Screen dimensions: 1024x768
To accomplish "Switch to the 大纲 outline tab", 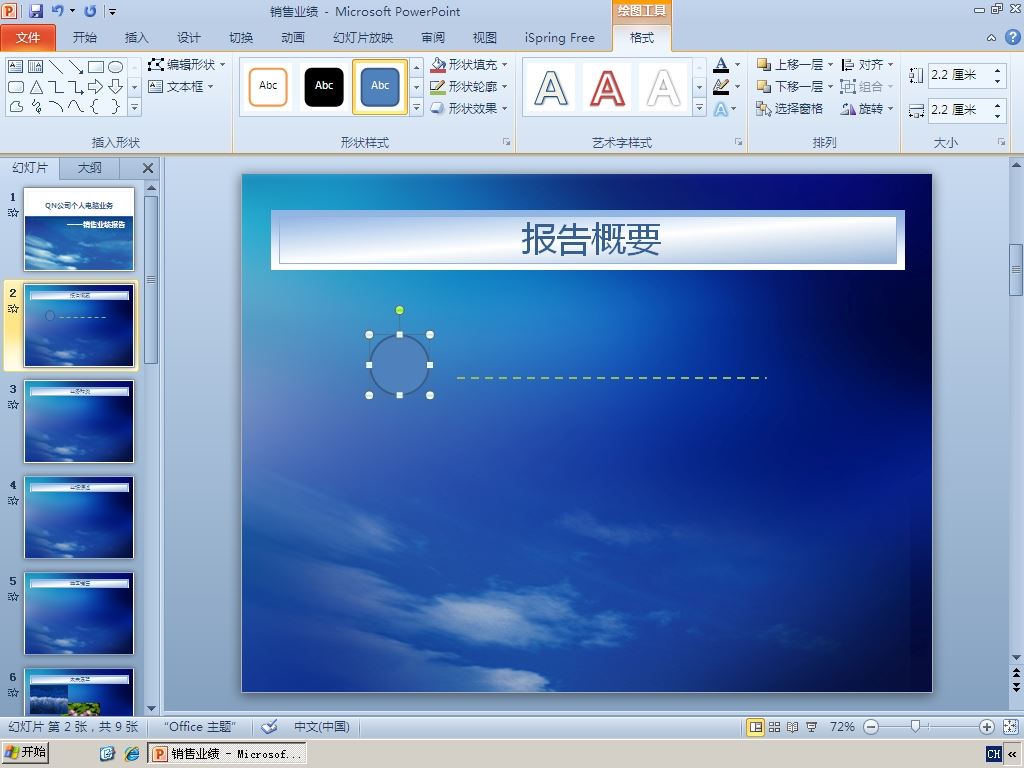I will 89,168.
